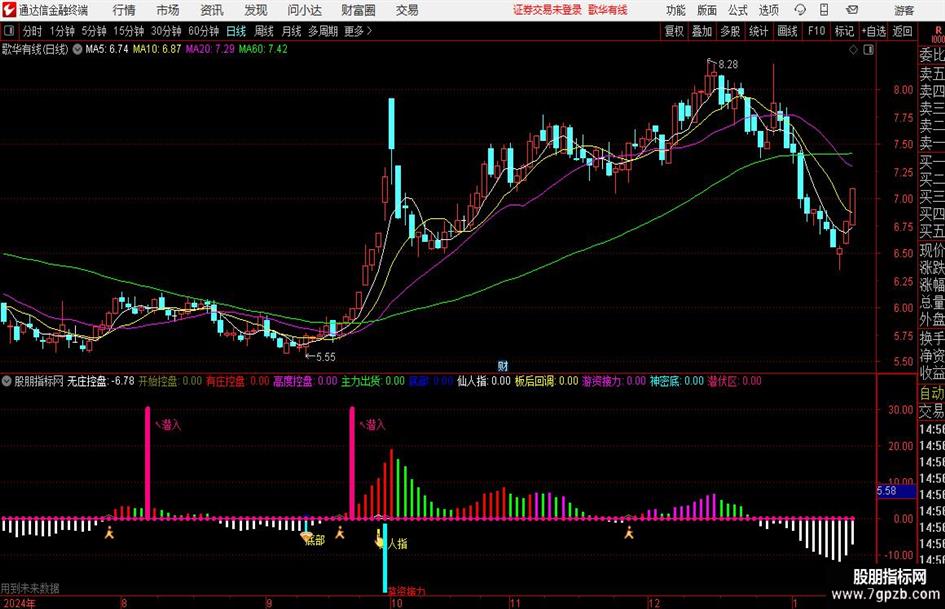Click the 8.28 high price label

pos(728,65)
